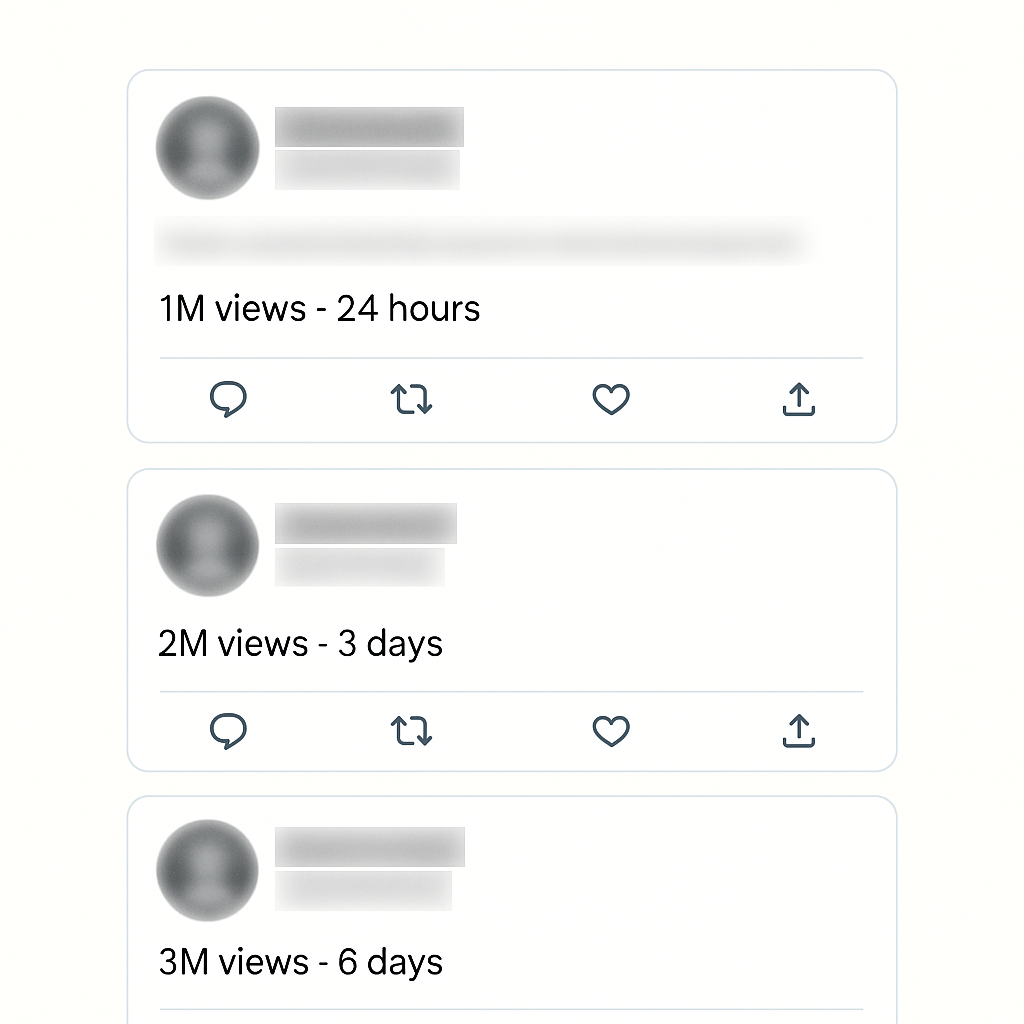
Task: Share the 2M views post
Action: 798,732
